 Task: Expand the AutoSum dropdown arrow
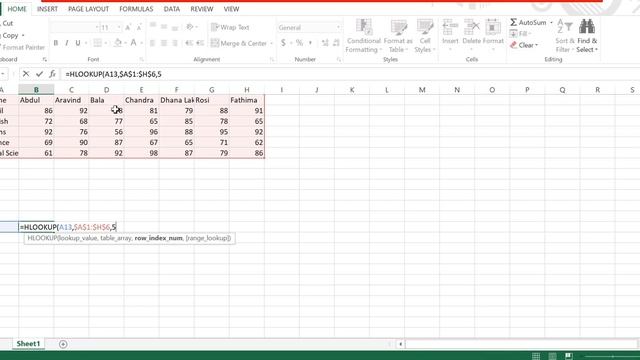coord(551,23)
